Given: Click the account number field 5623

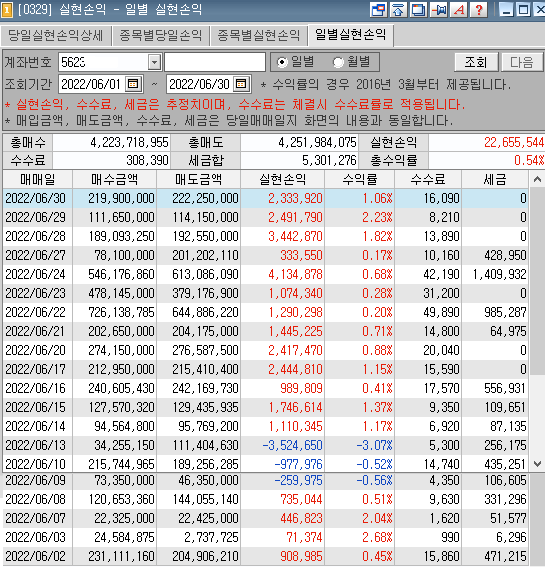Looking at the screenshot, I should pyautogui.click(x=103, y=62).
